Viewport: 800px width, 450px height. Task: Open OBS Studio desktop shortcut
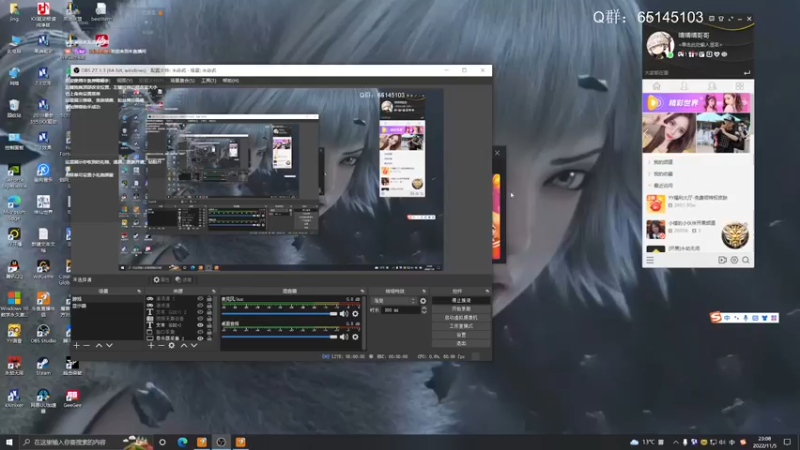click(43, 333)
